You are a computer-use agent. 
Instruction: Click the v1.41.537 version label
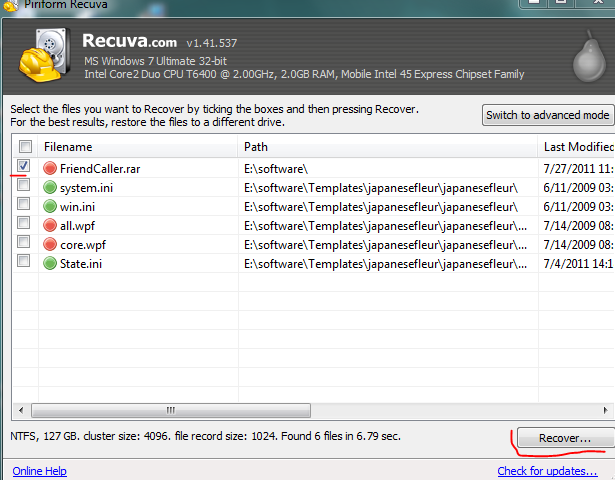[x=212, y=43]
